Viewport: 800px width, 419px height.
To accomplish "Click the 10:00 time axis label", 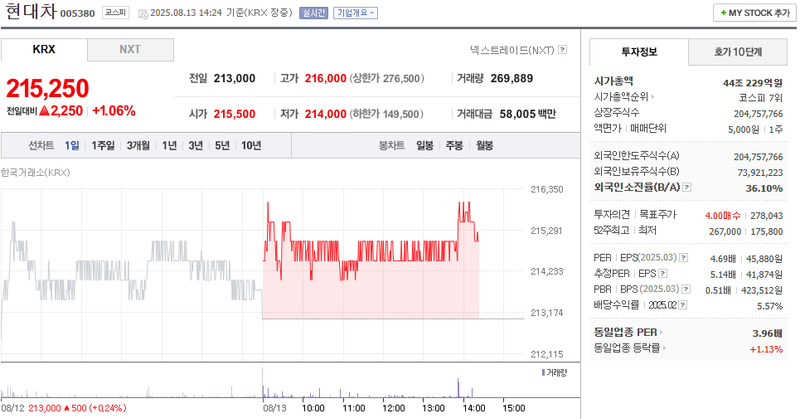I will tap(313, 408).
